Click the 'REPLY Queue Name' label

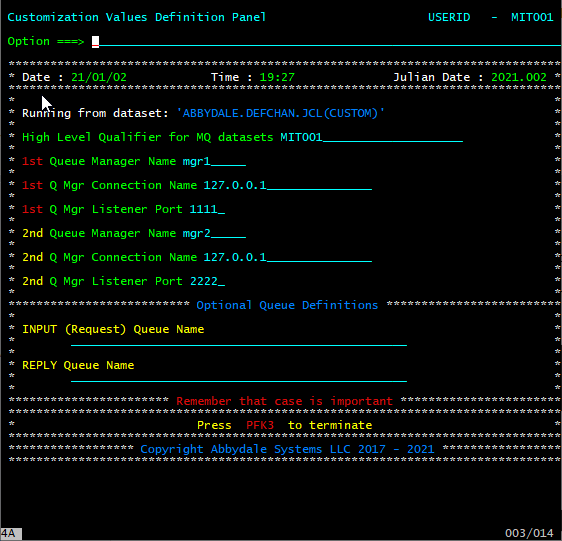[78, 365]
